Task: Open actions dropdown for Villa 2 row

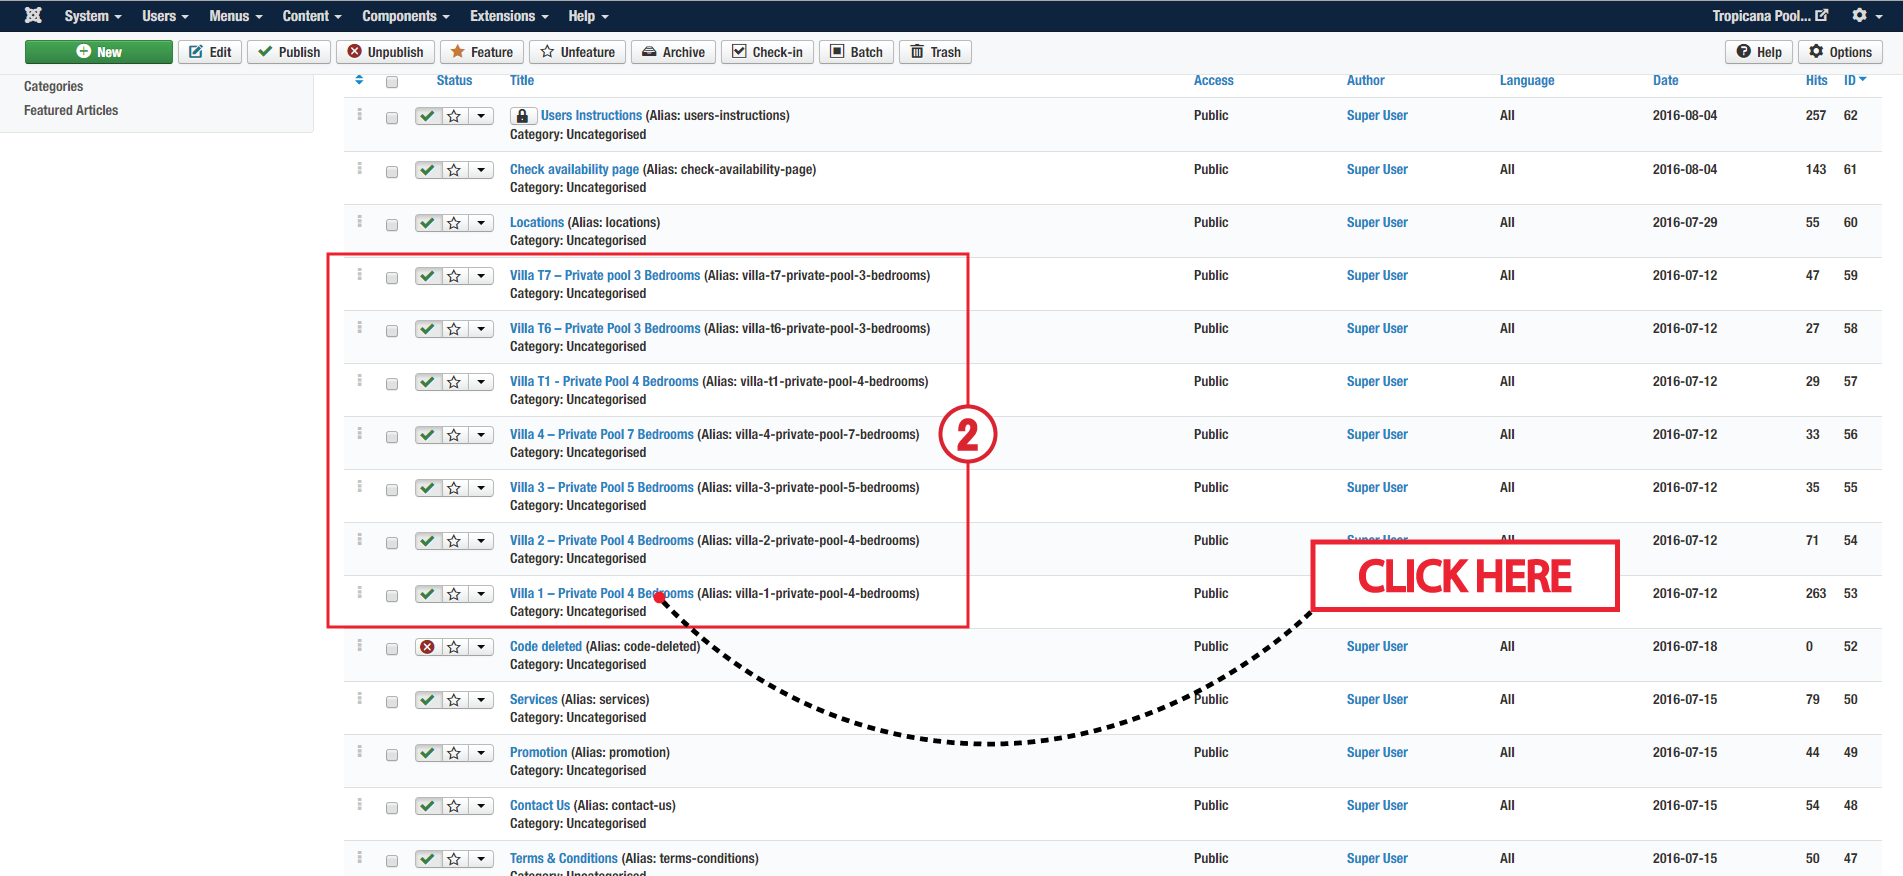Action: (481, 541)
